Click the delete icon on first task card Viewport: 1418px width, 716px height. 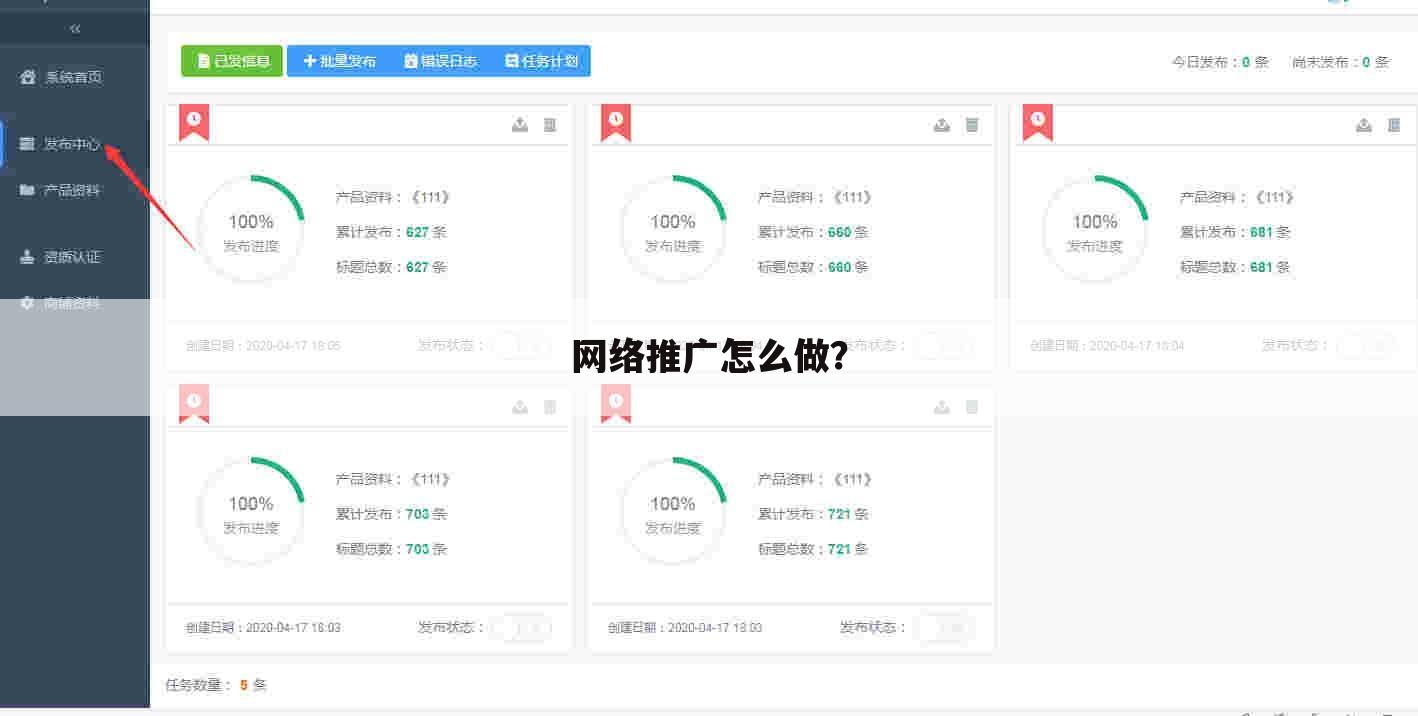click(x=549, y=124)
